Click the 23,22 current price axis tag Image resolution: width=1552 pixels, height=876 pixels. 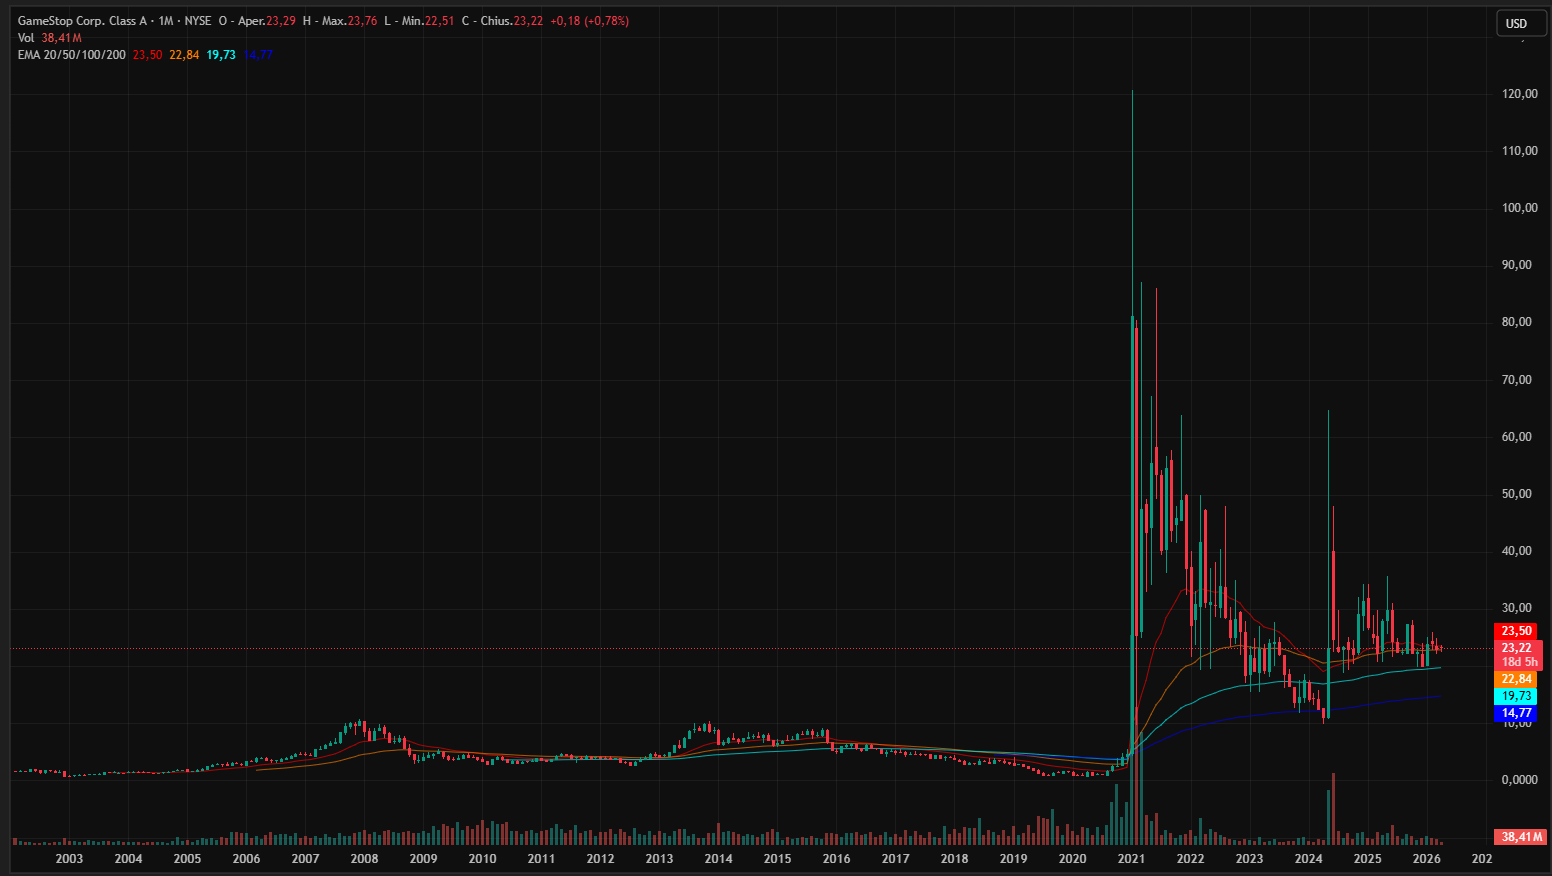tap(1517, 648)
